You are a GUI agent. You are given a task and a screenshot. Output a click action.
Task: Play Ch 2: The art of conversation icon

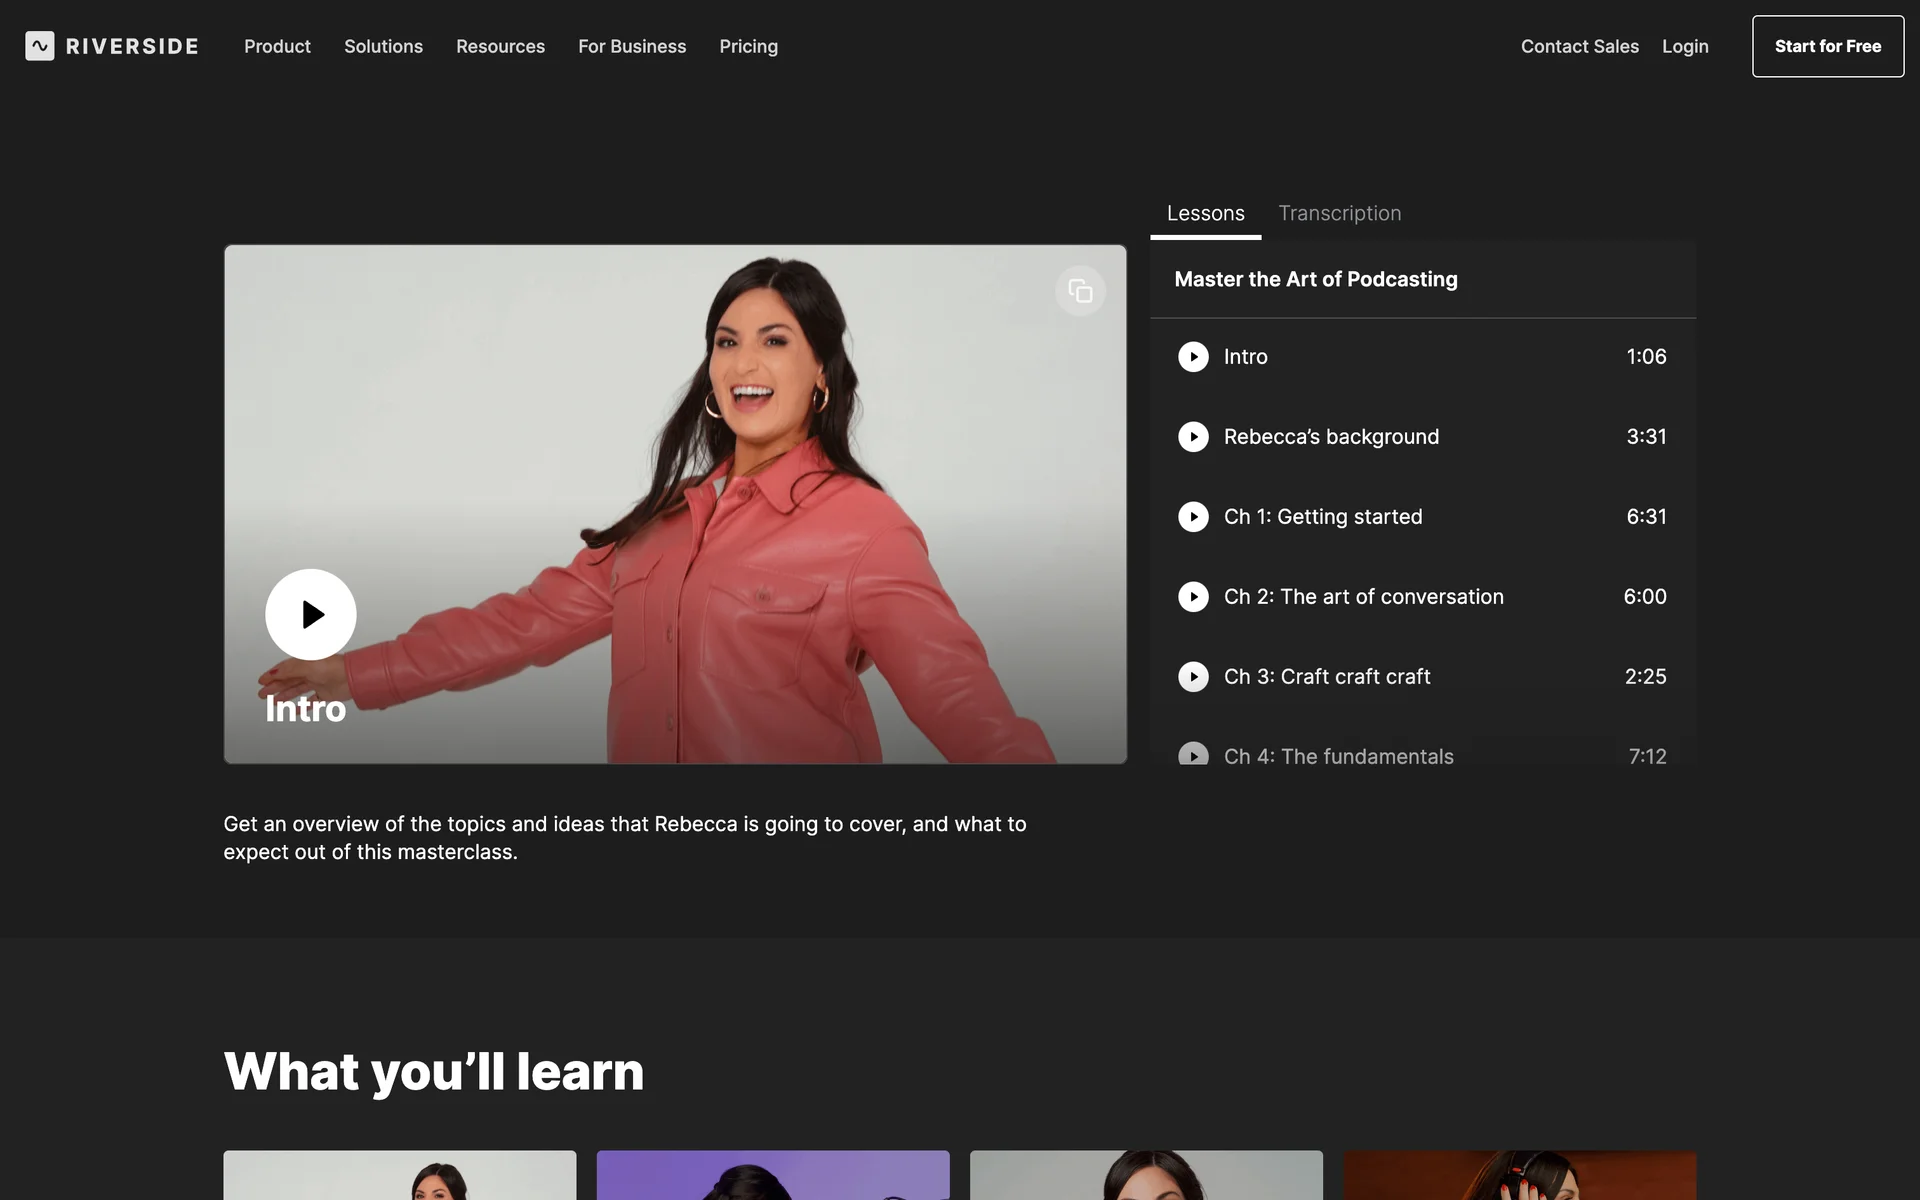(1193, 597)
